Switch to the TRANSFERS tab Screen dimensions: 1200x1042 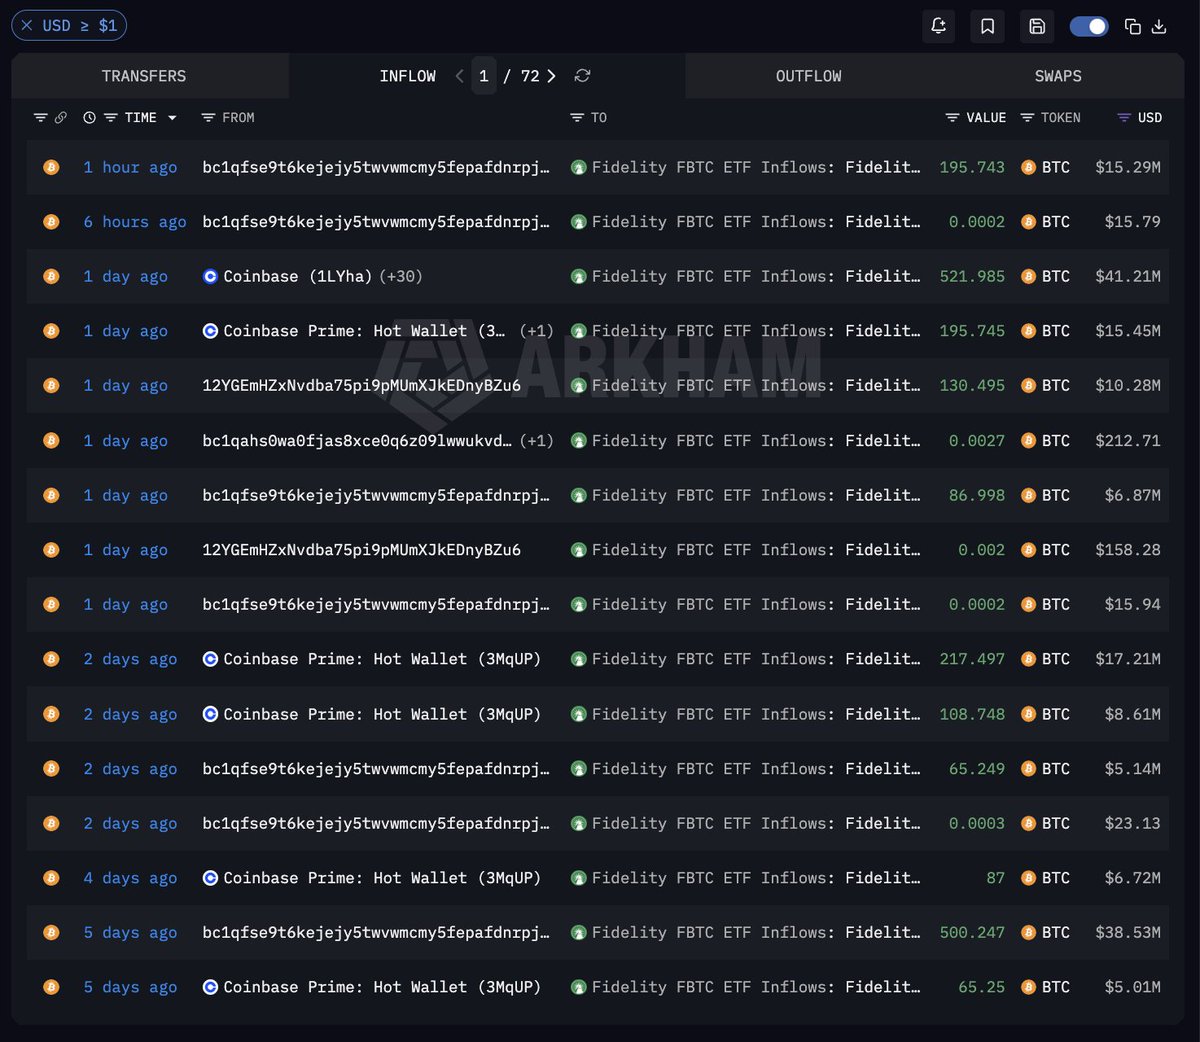click(x=144, y=76)
